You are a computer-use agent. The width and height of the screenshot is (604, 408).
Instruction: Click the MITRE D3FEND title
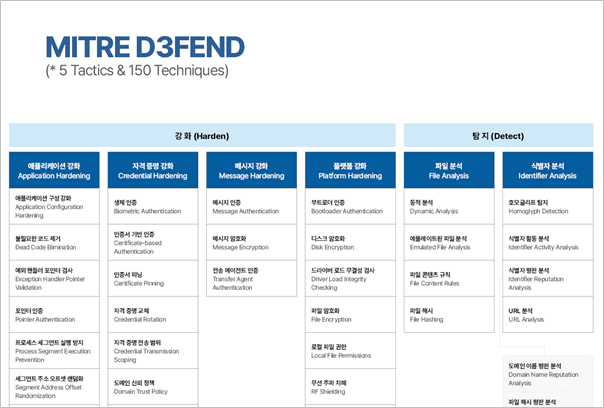[145, 47]
